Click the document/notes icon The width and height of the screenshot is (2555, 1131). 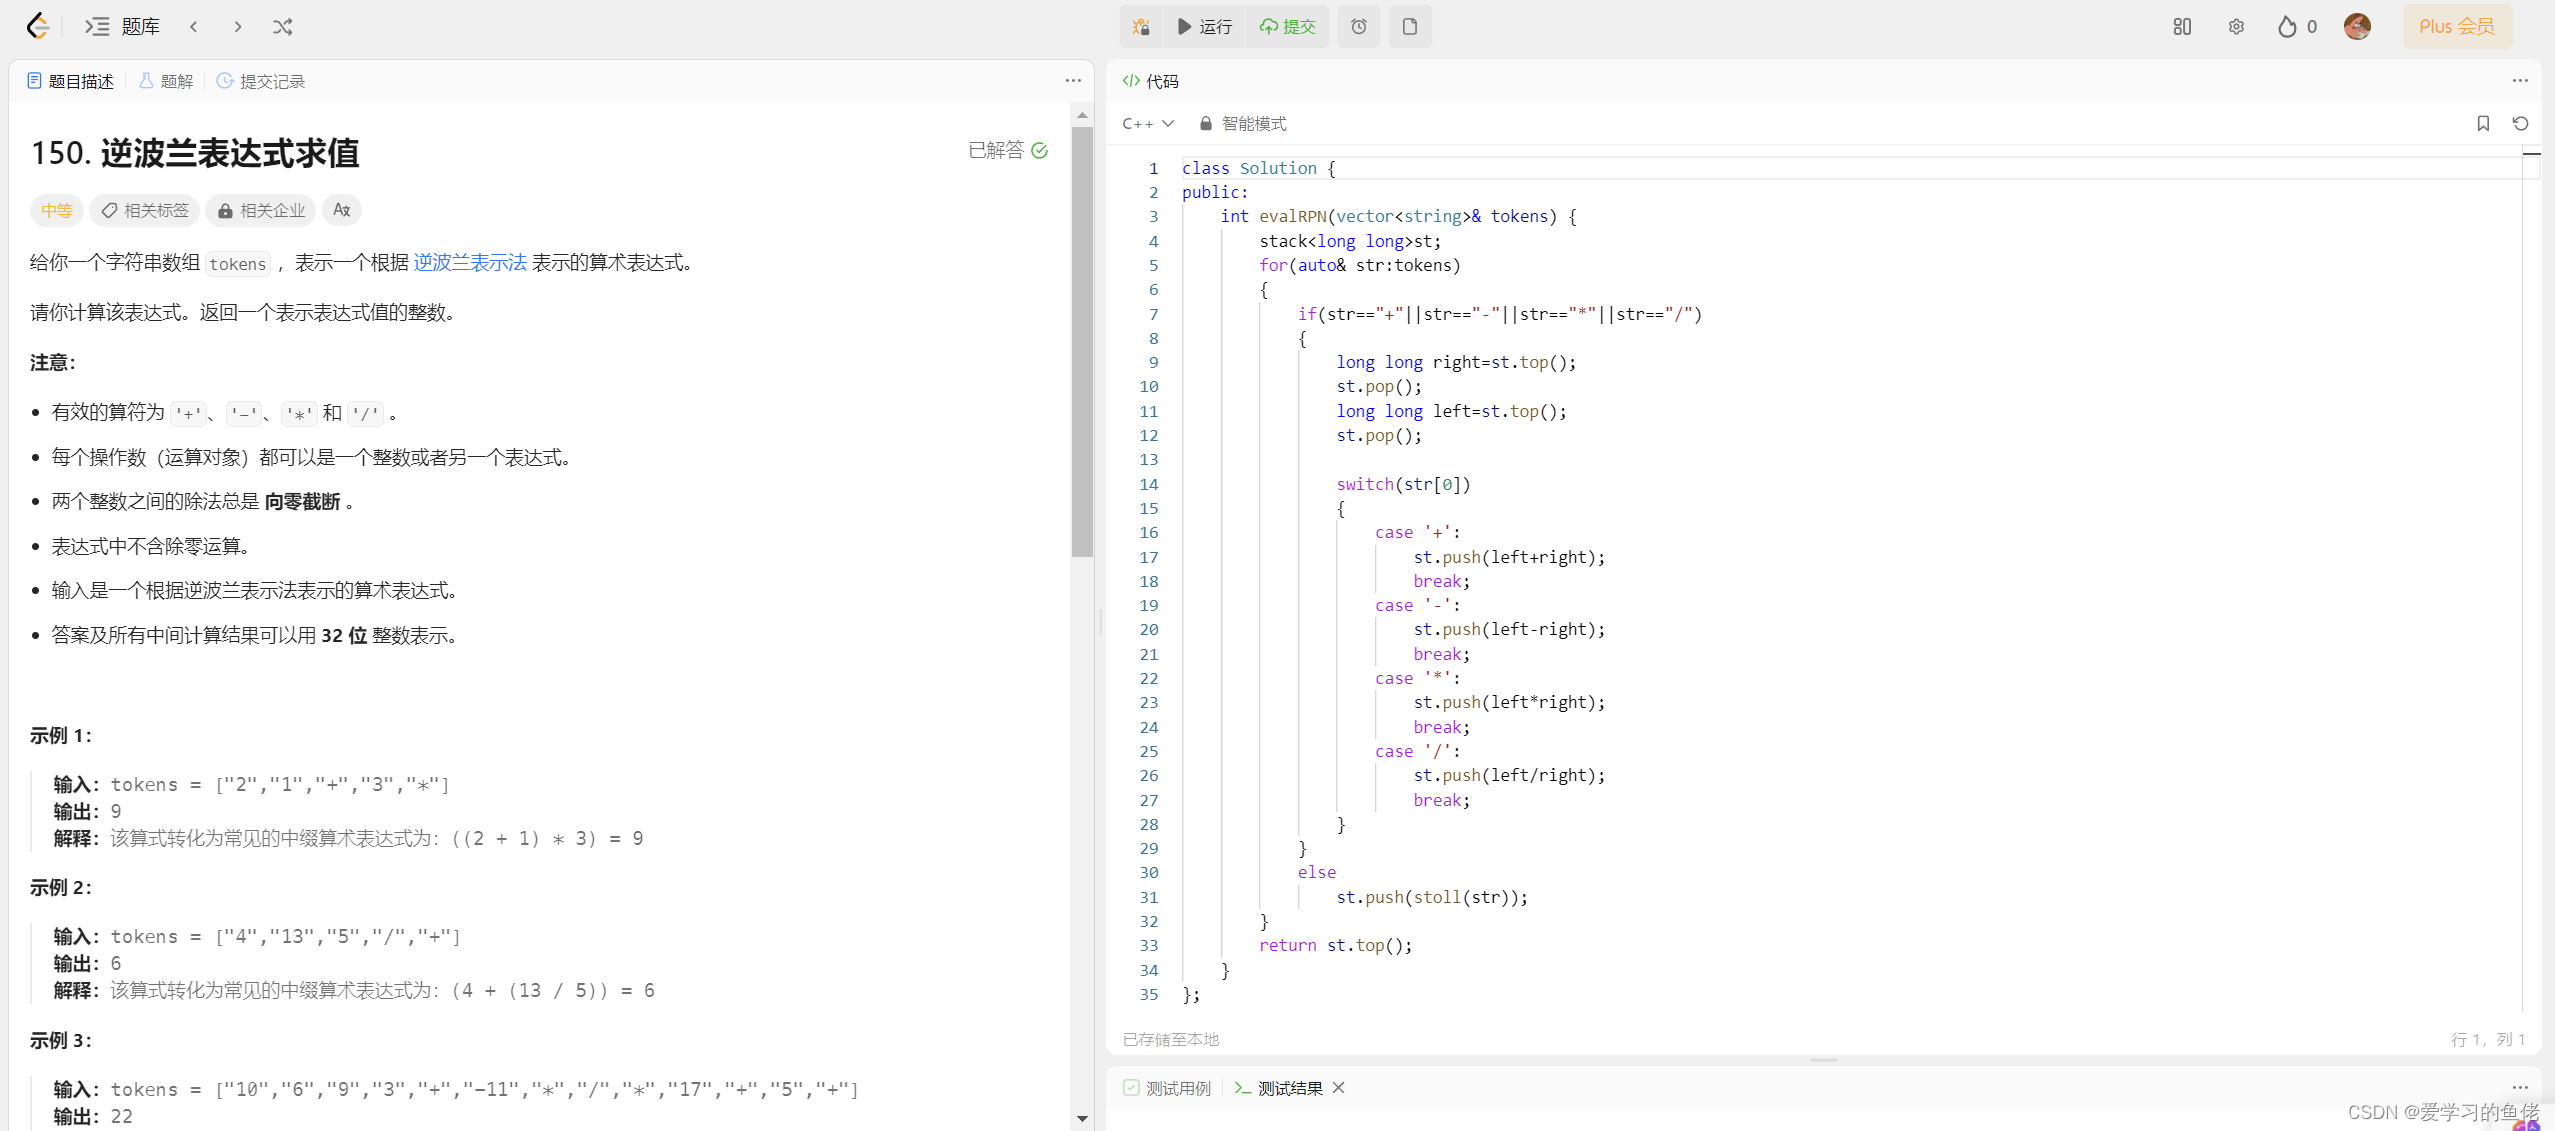(x=1408, y=26)
